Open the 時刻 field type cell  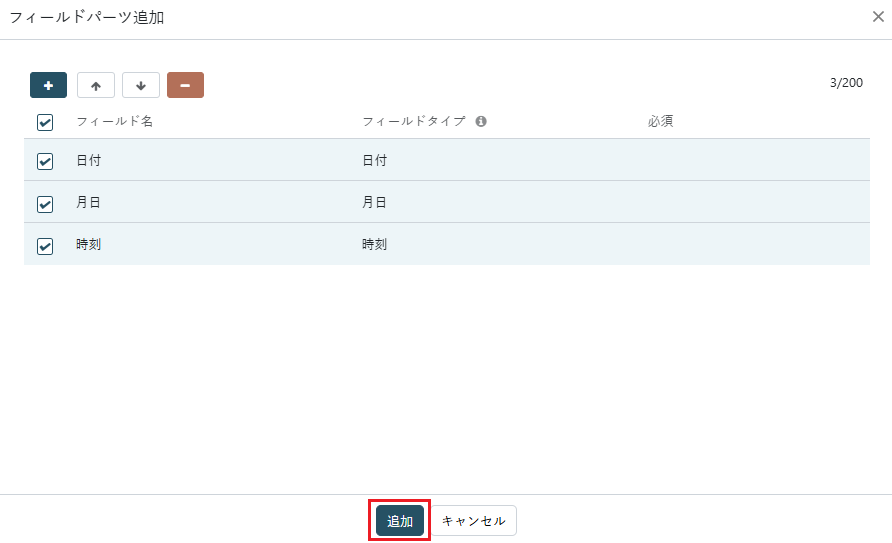(374, 244)
